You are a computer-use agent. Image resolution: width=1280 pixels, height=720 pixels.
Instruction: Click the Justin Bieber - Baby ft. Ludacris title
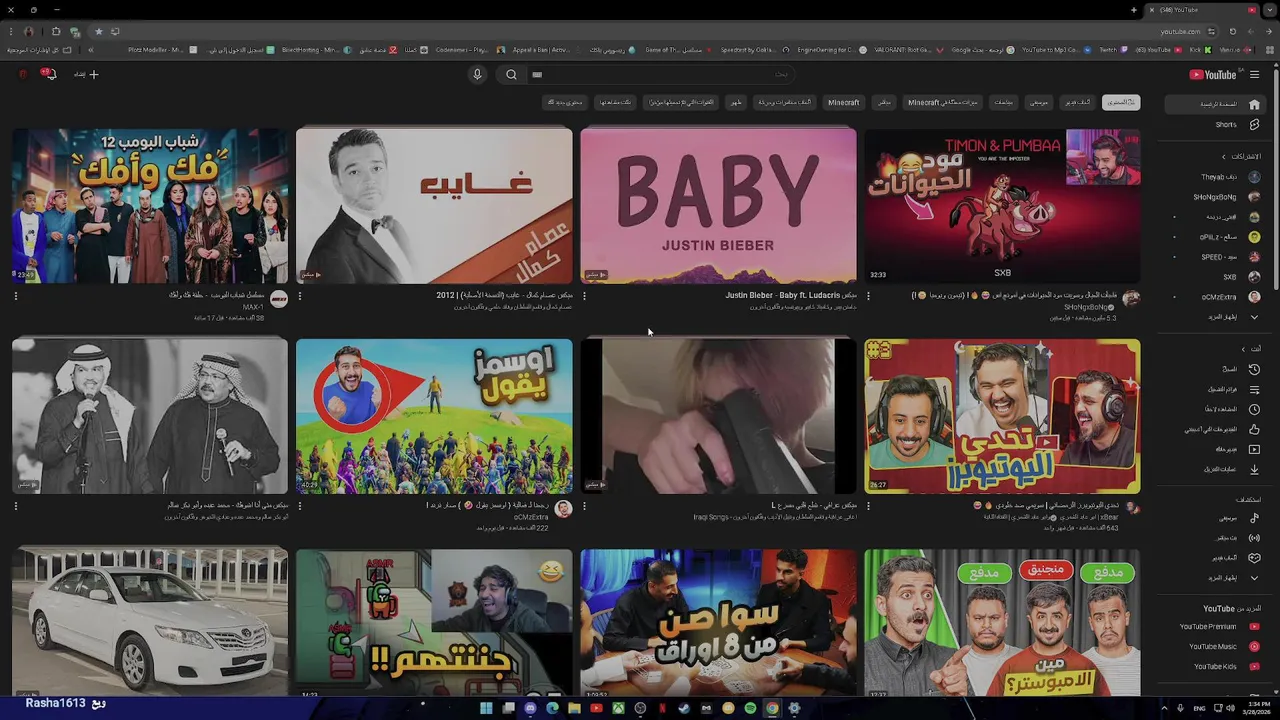[791, 296]
